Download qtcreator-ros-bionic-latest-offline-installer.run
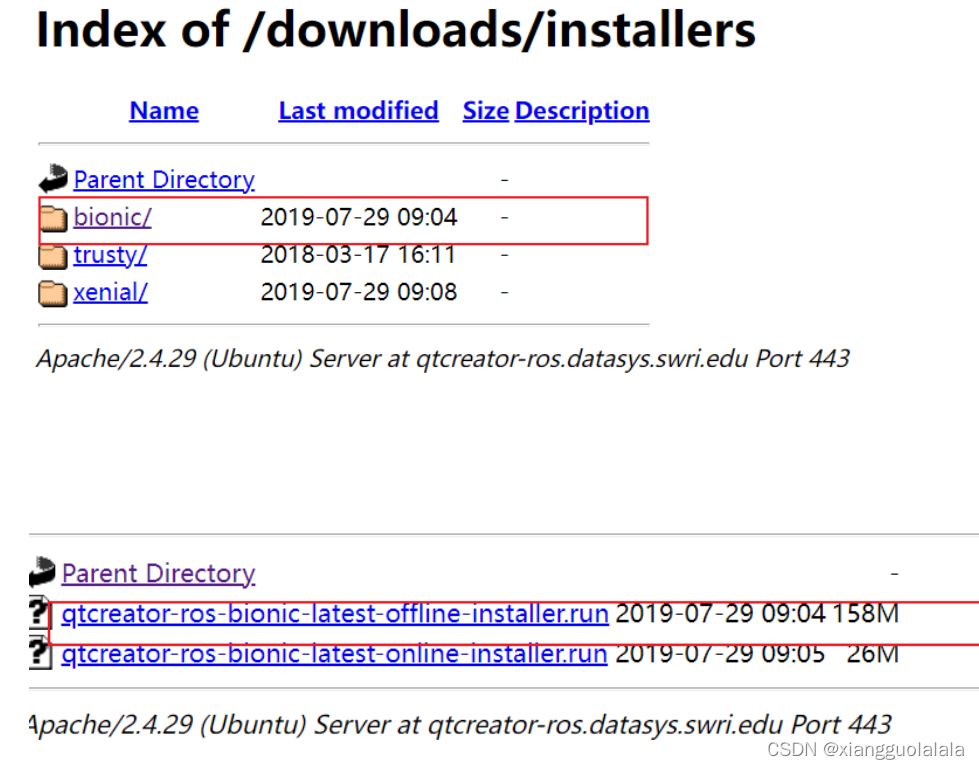This screenshot has height=769, width=979. click(x=334, y=613)
